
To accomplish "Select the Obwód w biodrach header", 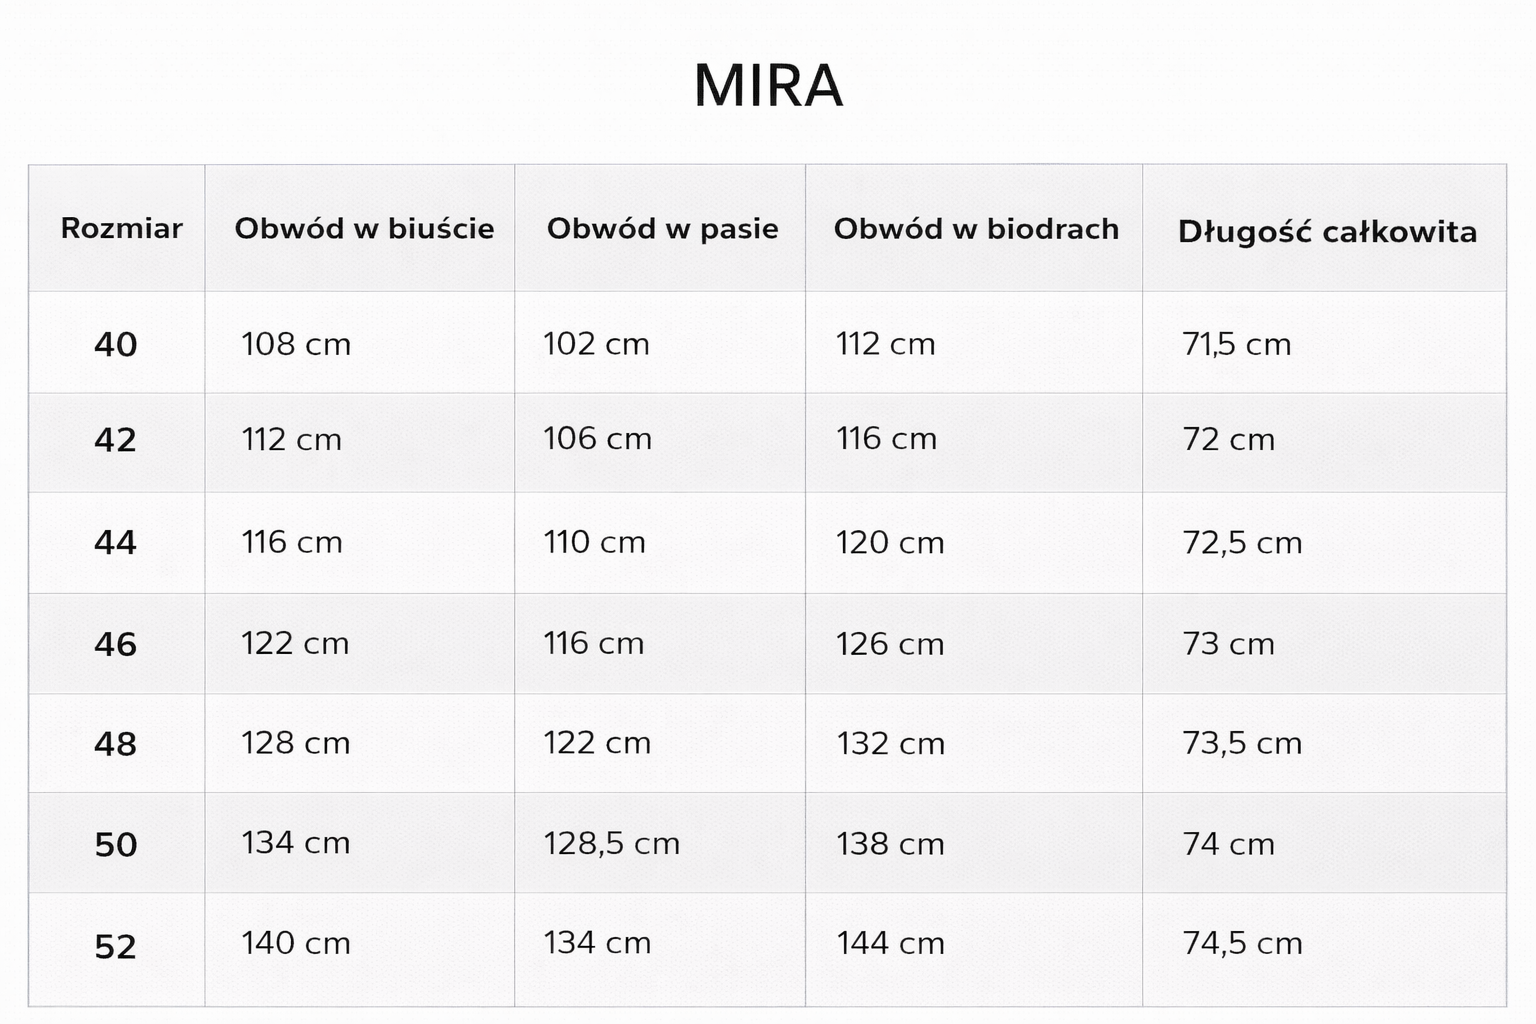I will [976, 229].
